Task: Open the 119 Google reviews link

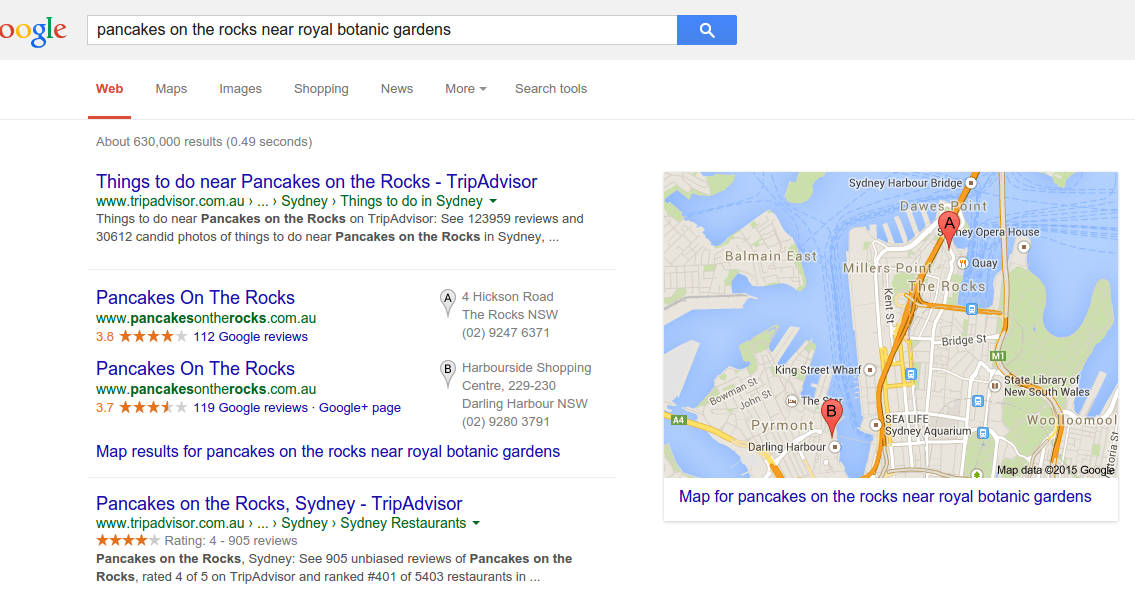Action: (x=250, y=407)
